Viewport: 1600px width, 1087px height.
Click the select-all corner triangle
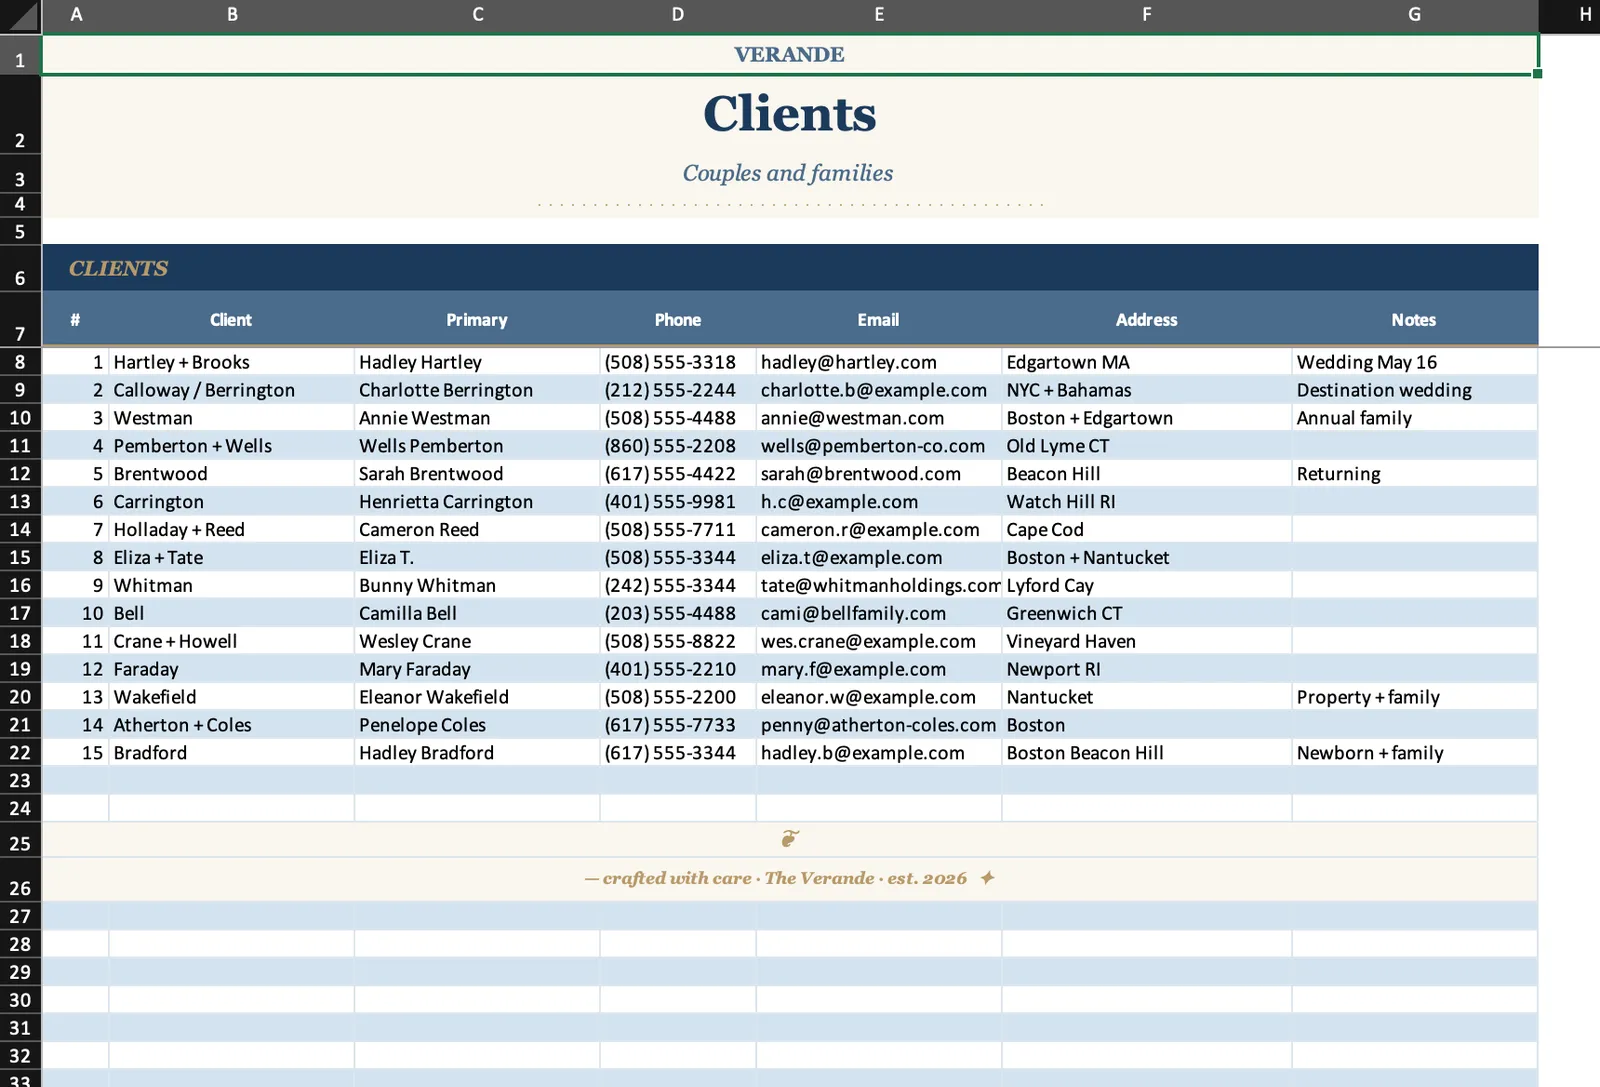[x=20, y=15]
